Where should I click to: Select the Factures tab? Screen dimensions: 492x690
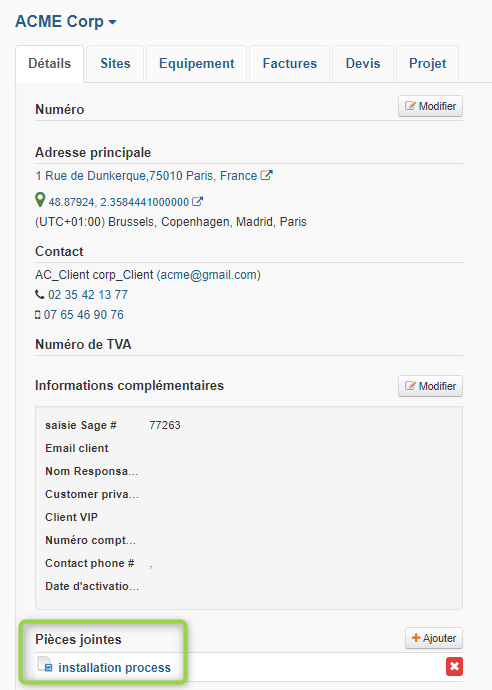(x=290, y=64)
